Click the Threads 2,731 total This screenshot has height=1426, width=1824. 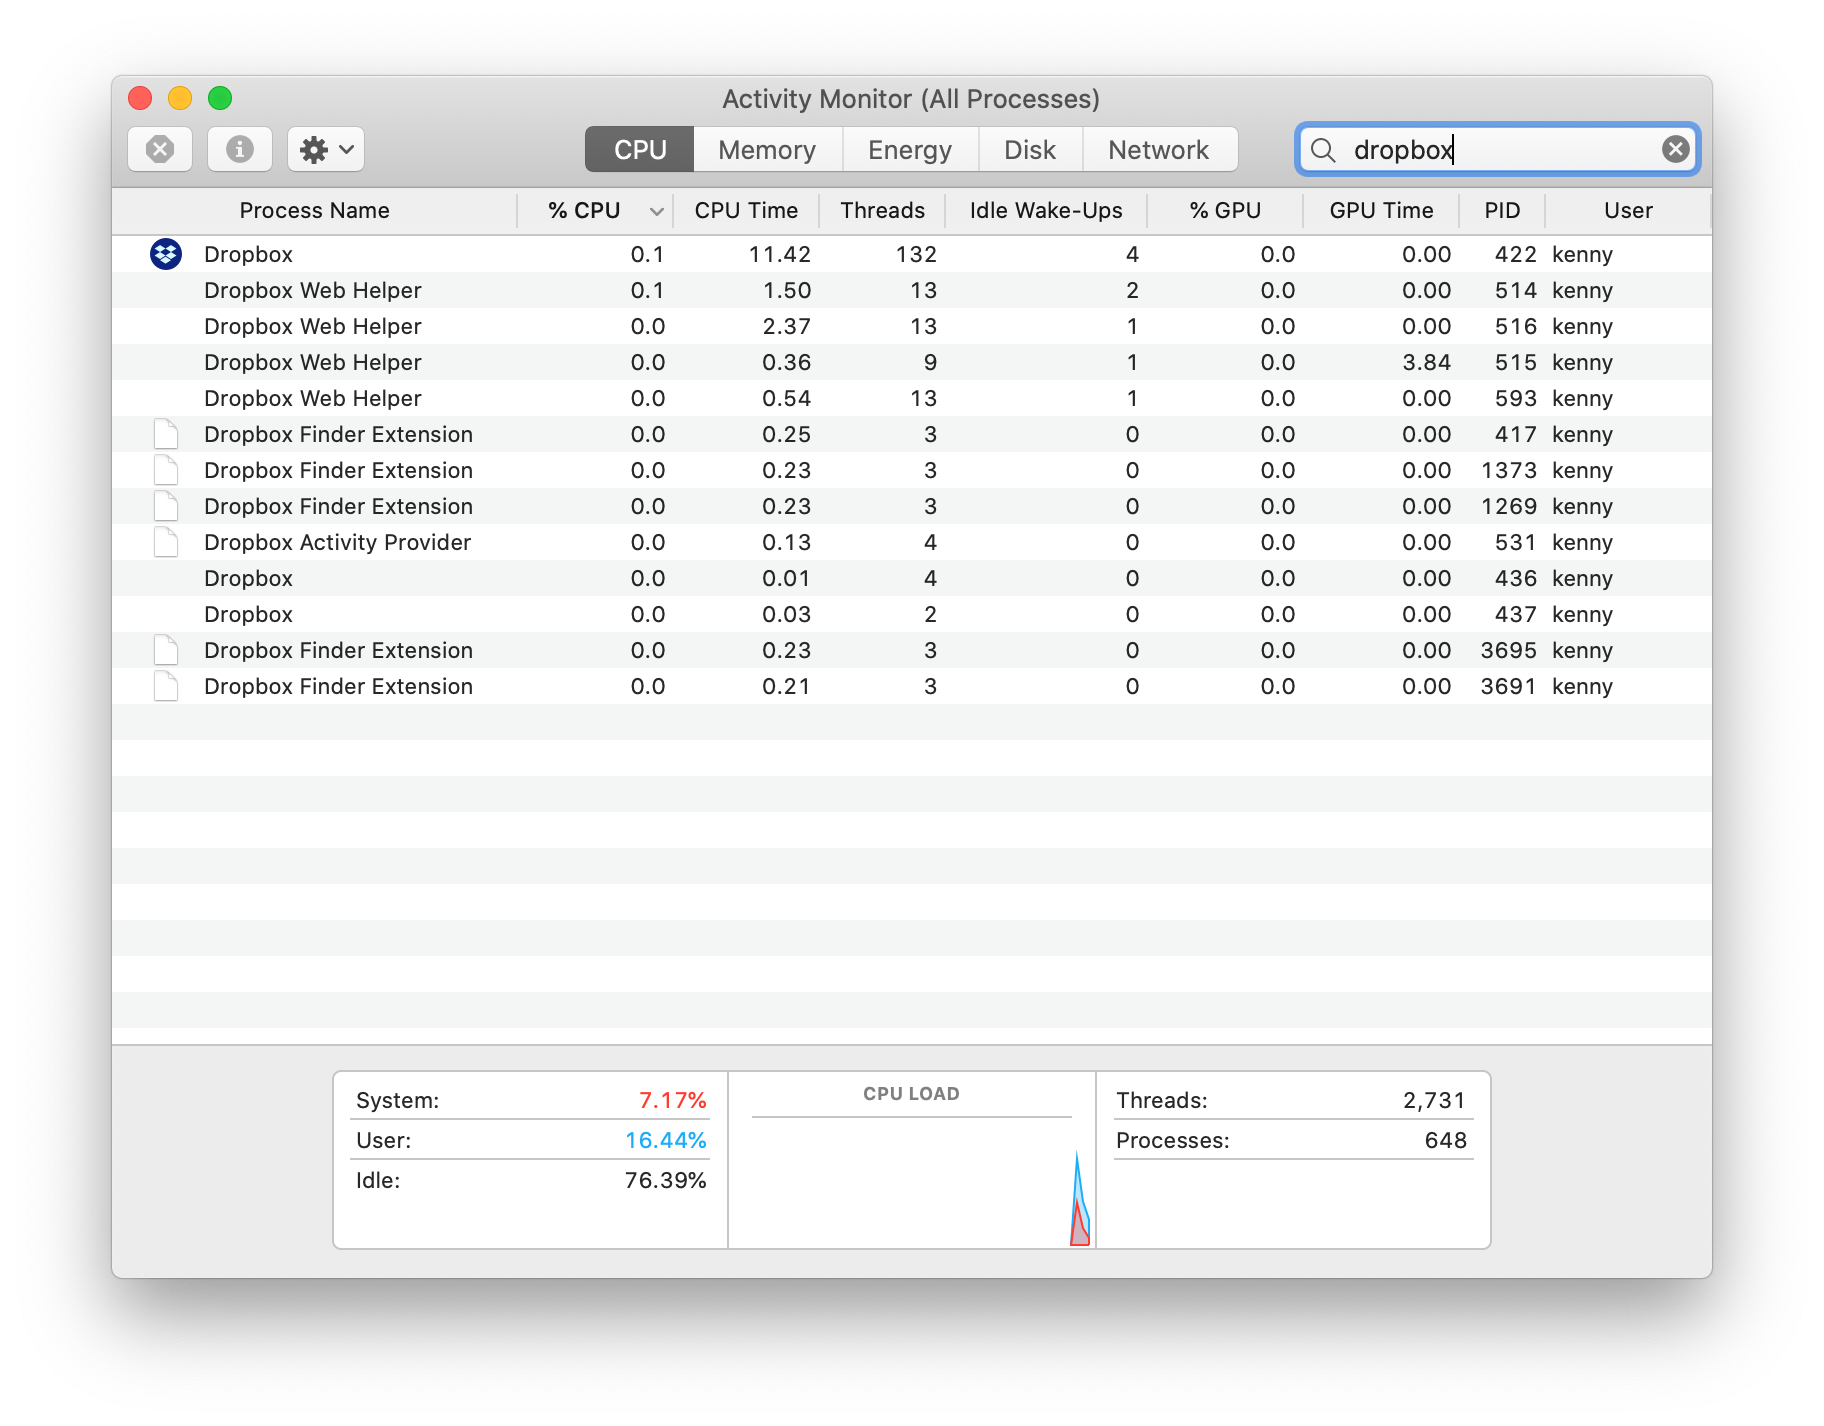click(1434, 1100)
